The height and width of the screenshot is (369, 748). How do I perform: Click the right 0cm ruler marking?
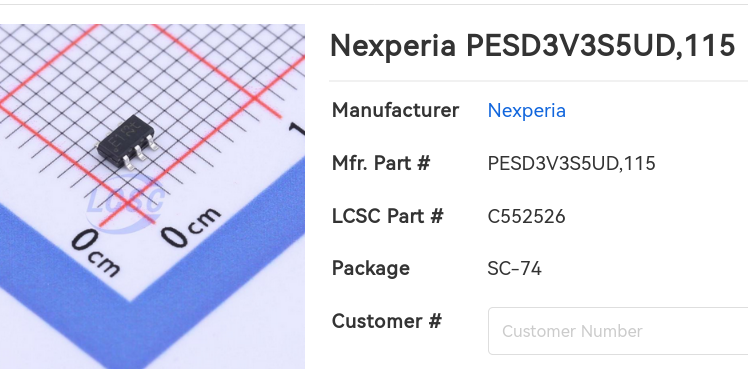[190, 227]
